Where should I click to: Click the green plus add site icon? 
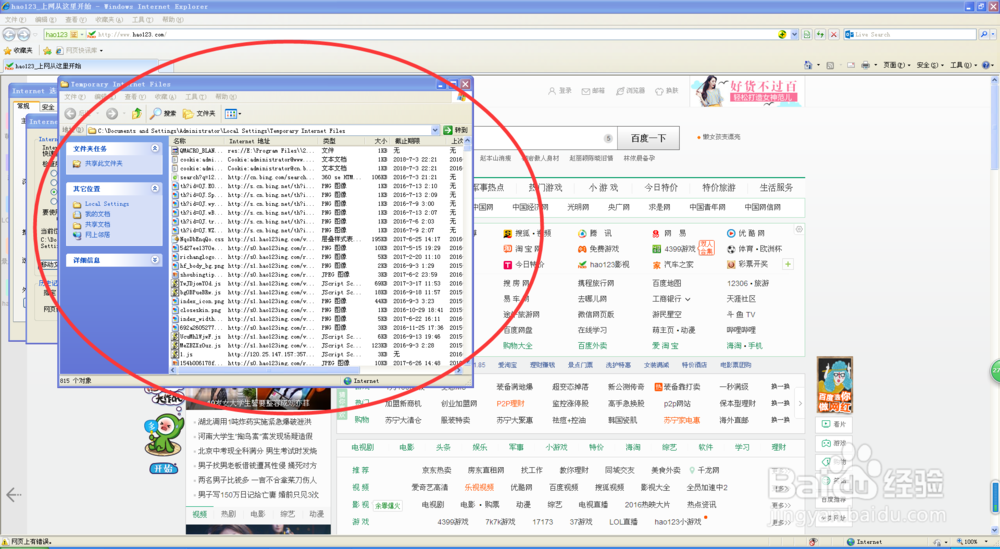(788, 264)
